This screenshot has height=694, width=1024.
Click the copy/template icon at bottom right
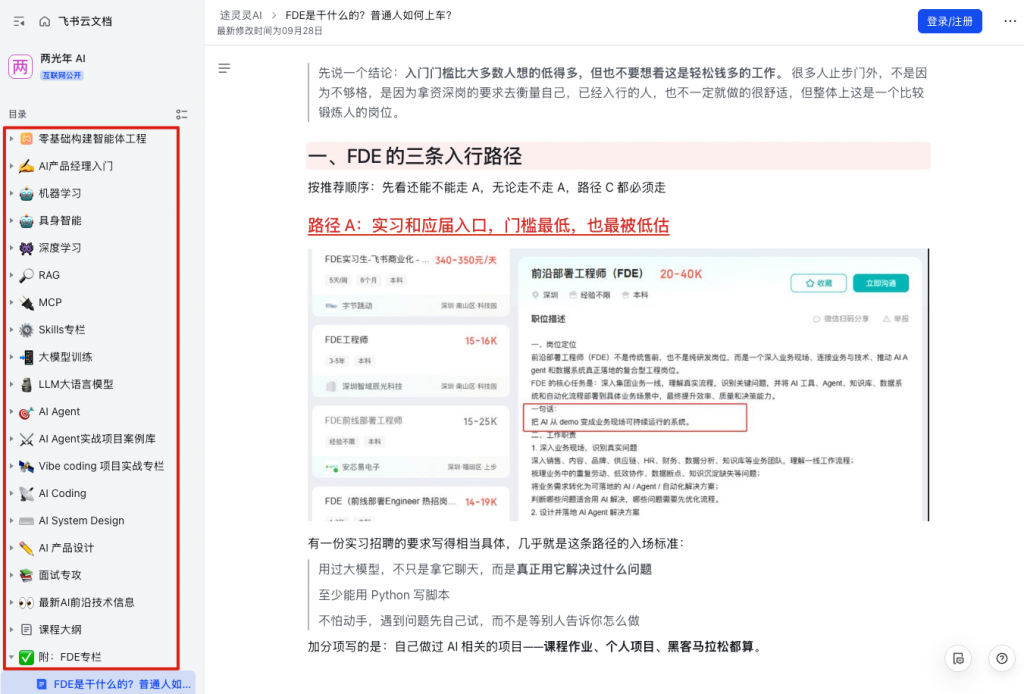pos(958,658)
